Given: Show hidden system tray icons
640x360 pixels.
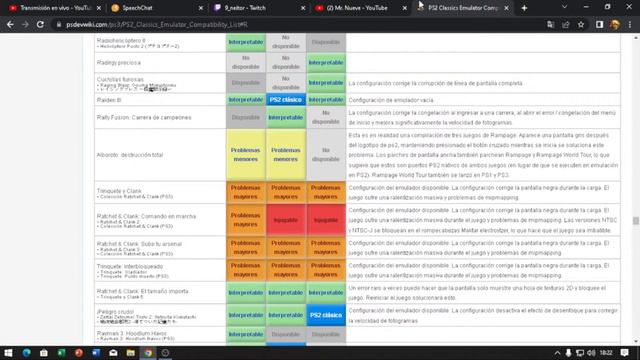Looking at the screenshot, I should (557, 353).
